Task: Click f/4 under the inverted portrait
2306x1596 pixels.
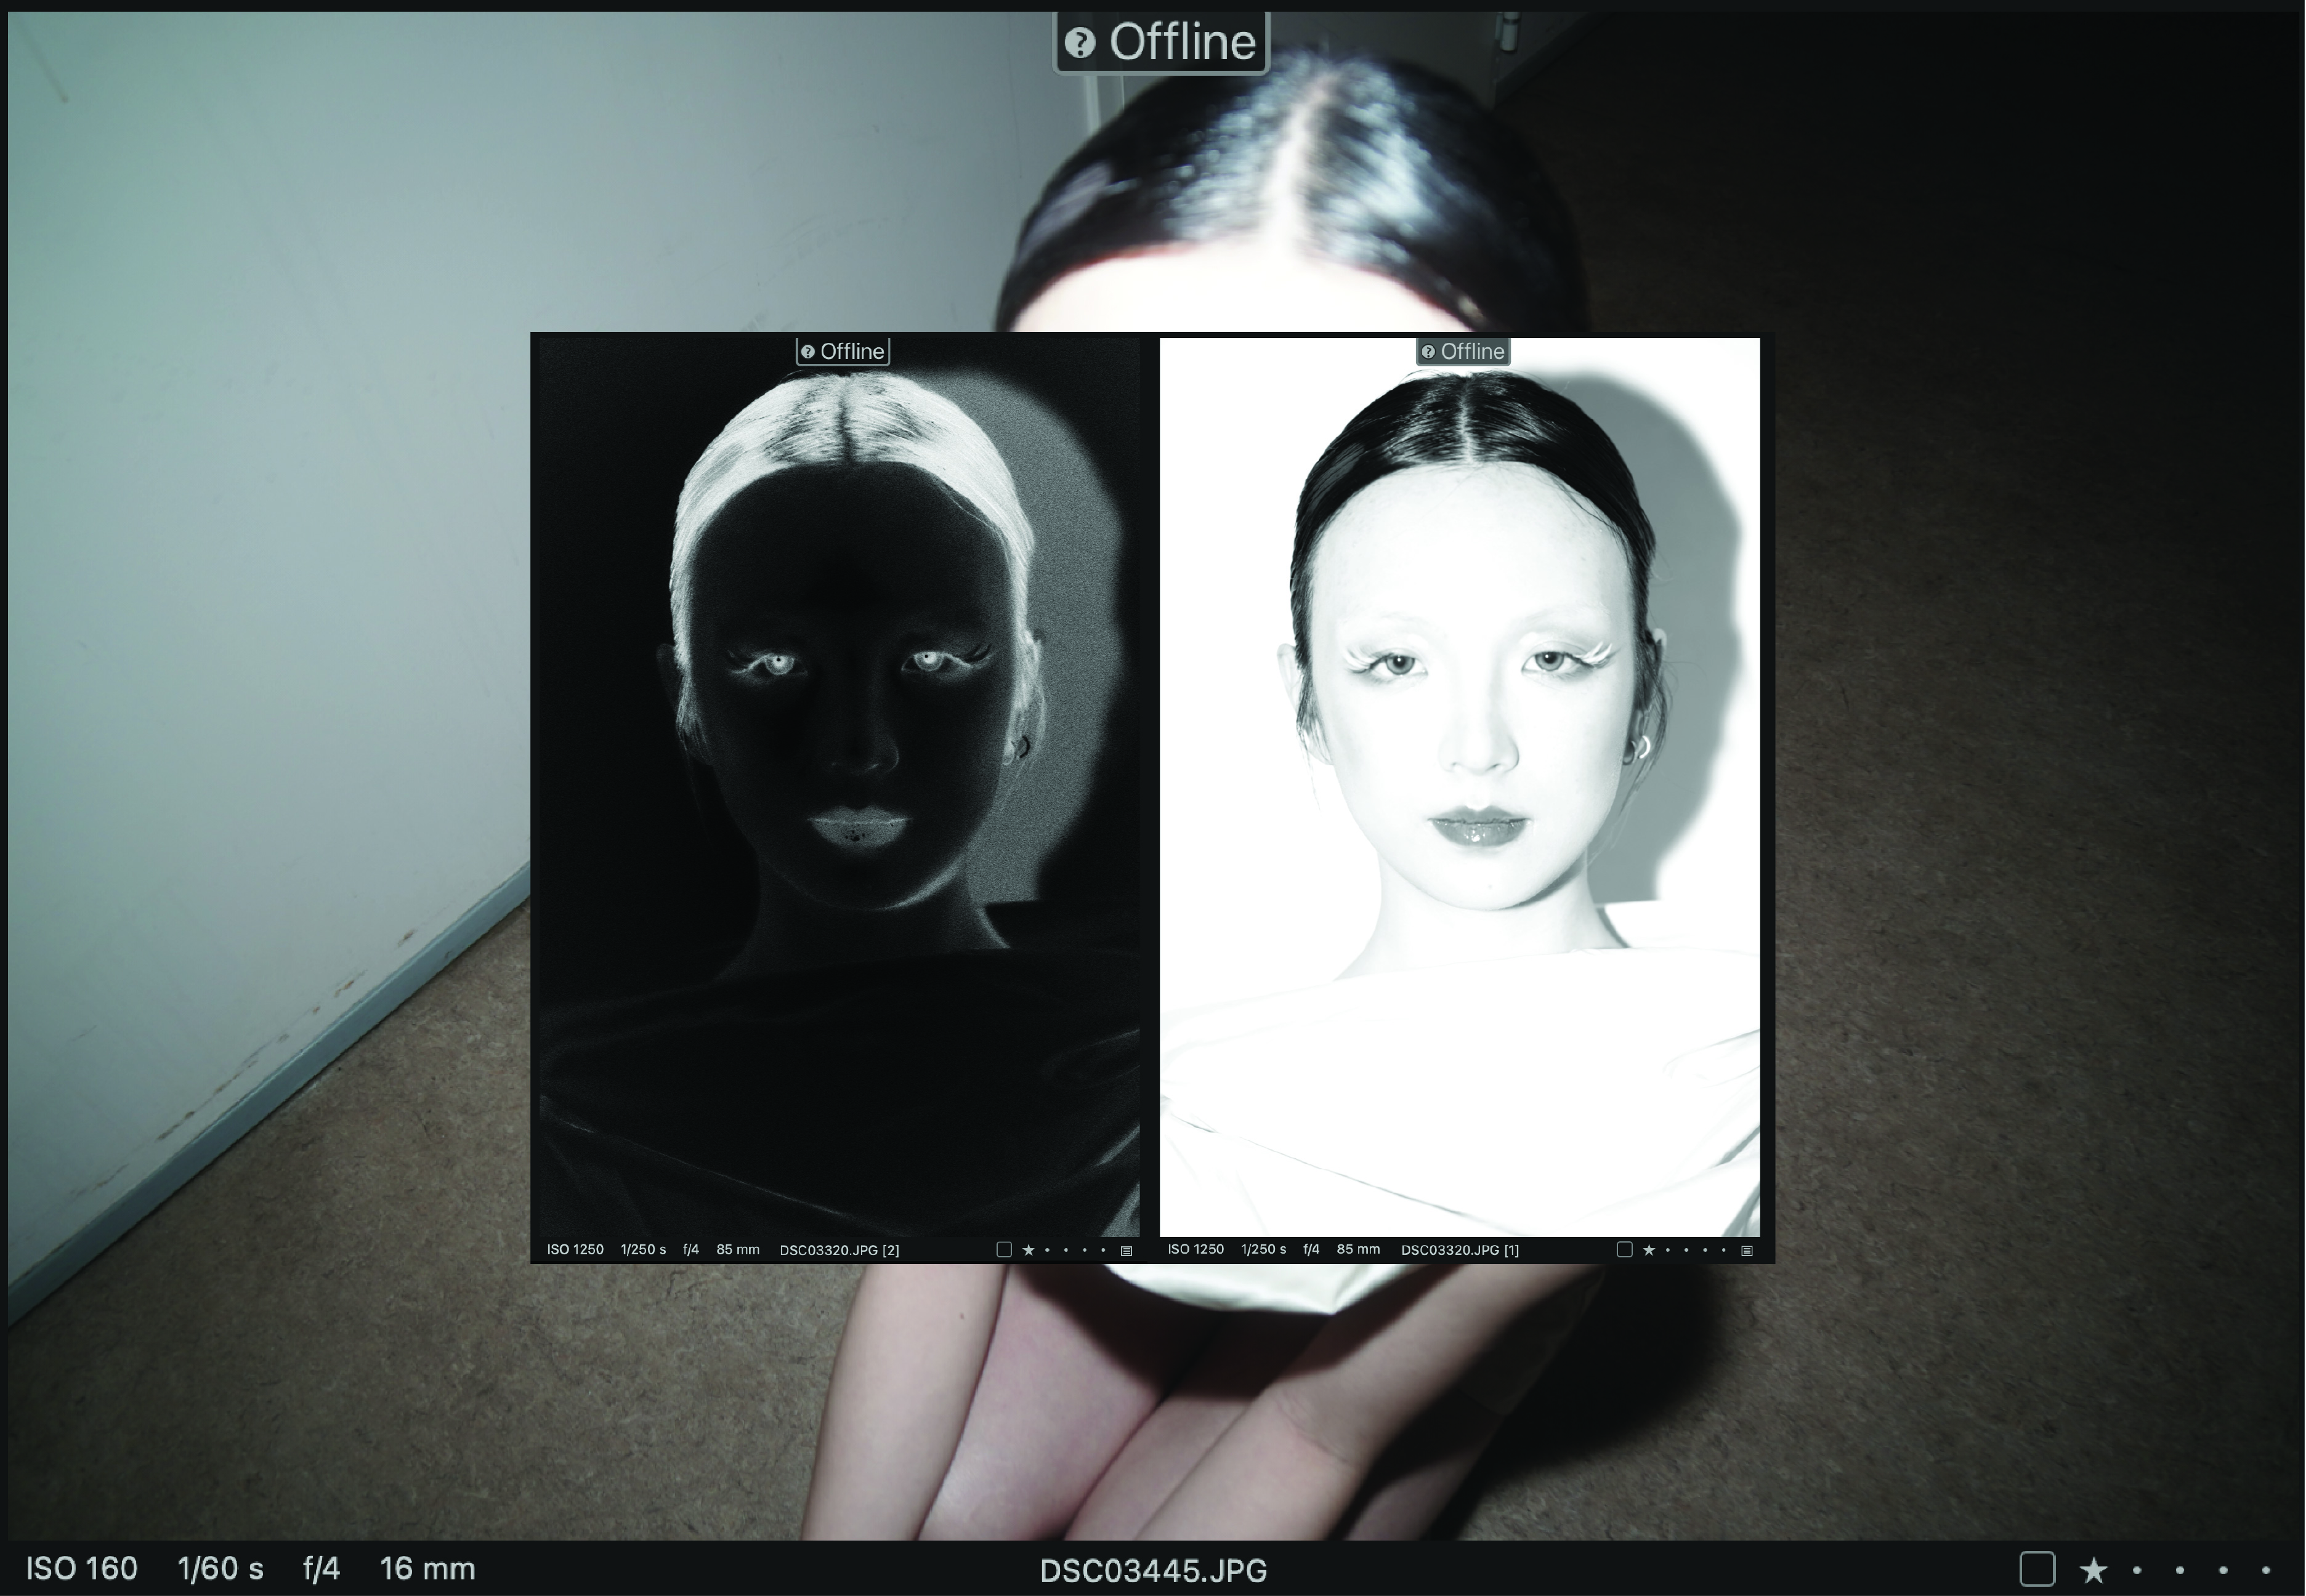Action: pyautogui.click(x=691, y=1250)
